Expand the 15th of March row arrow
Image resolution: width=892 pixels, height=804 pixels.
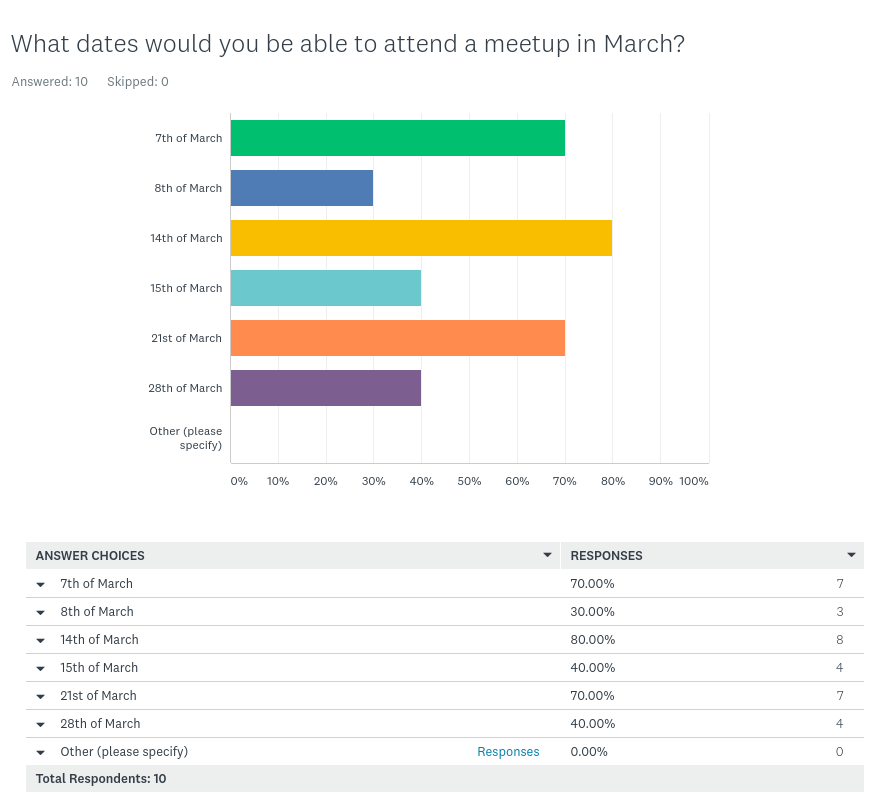tap(41, 668)
